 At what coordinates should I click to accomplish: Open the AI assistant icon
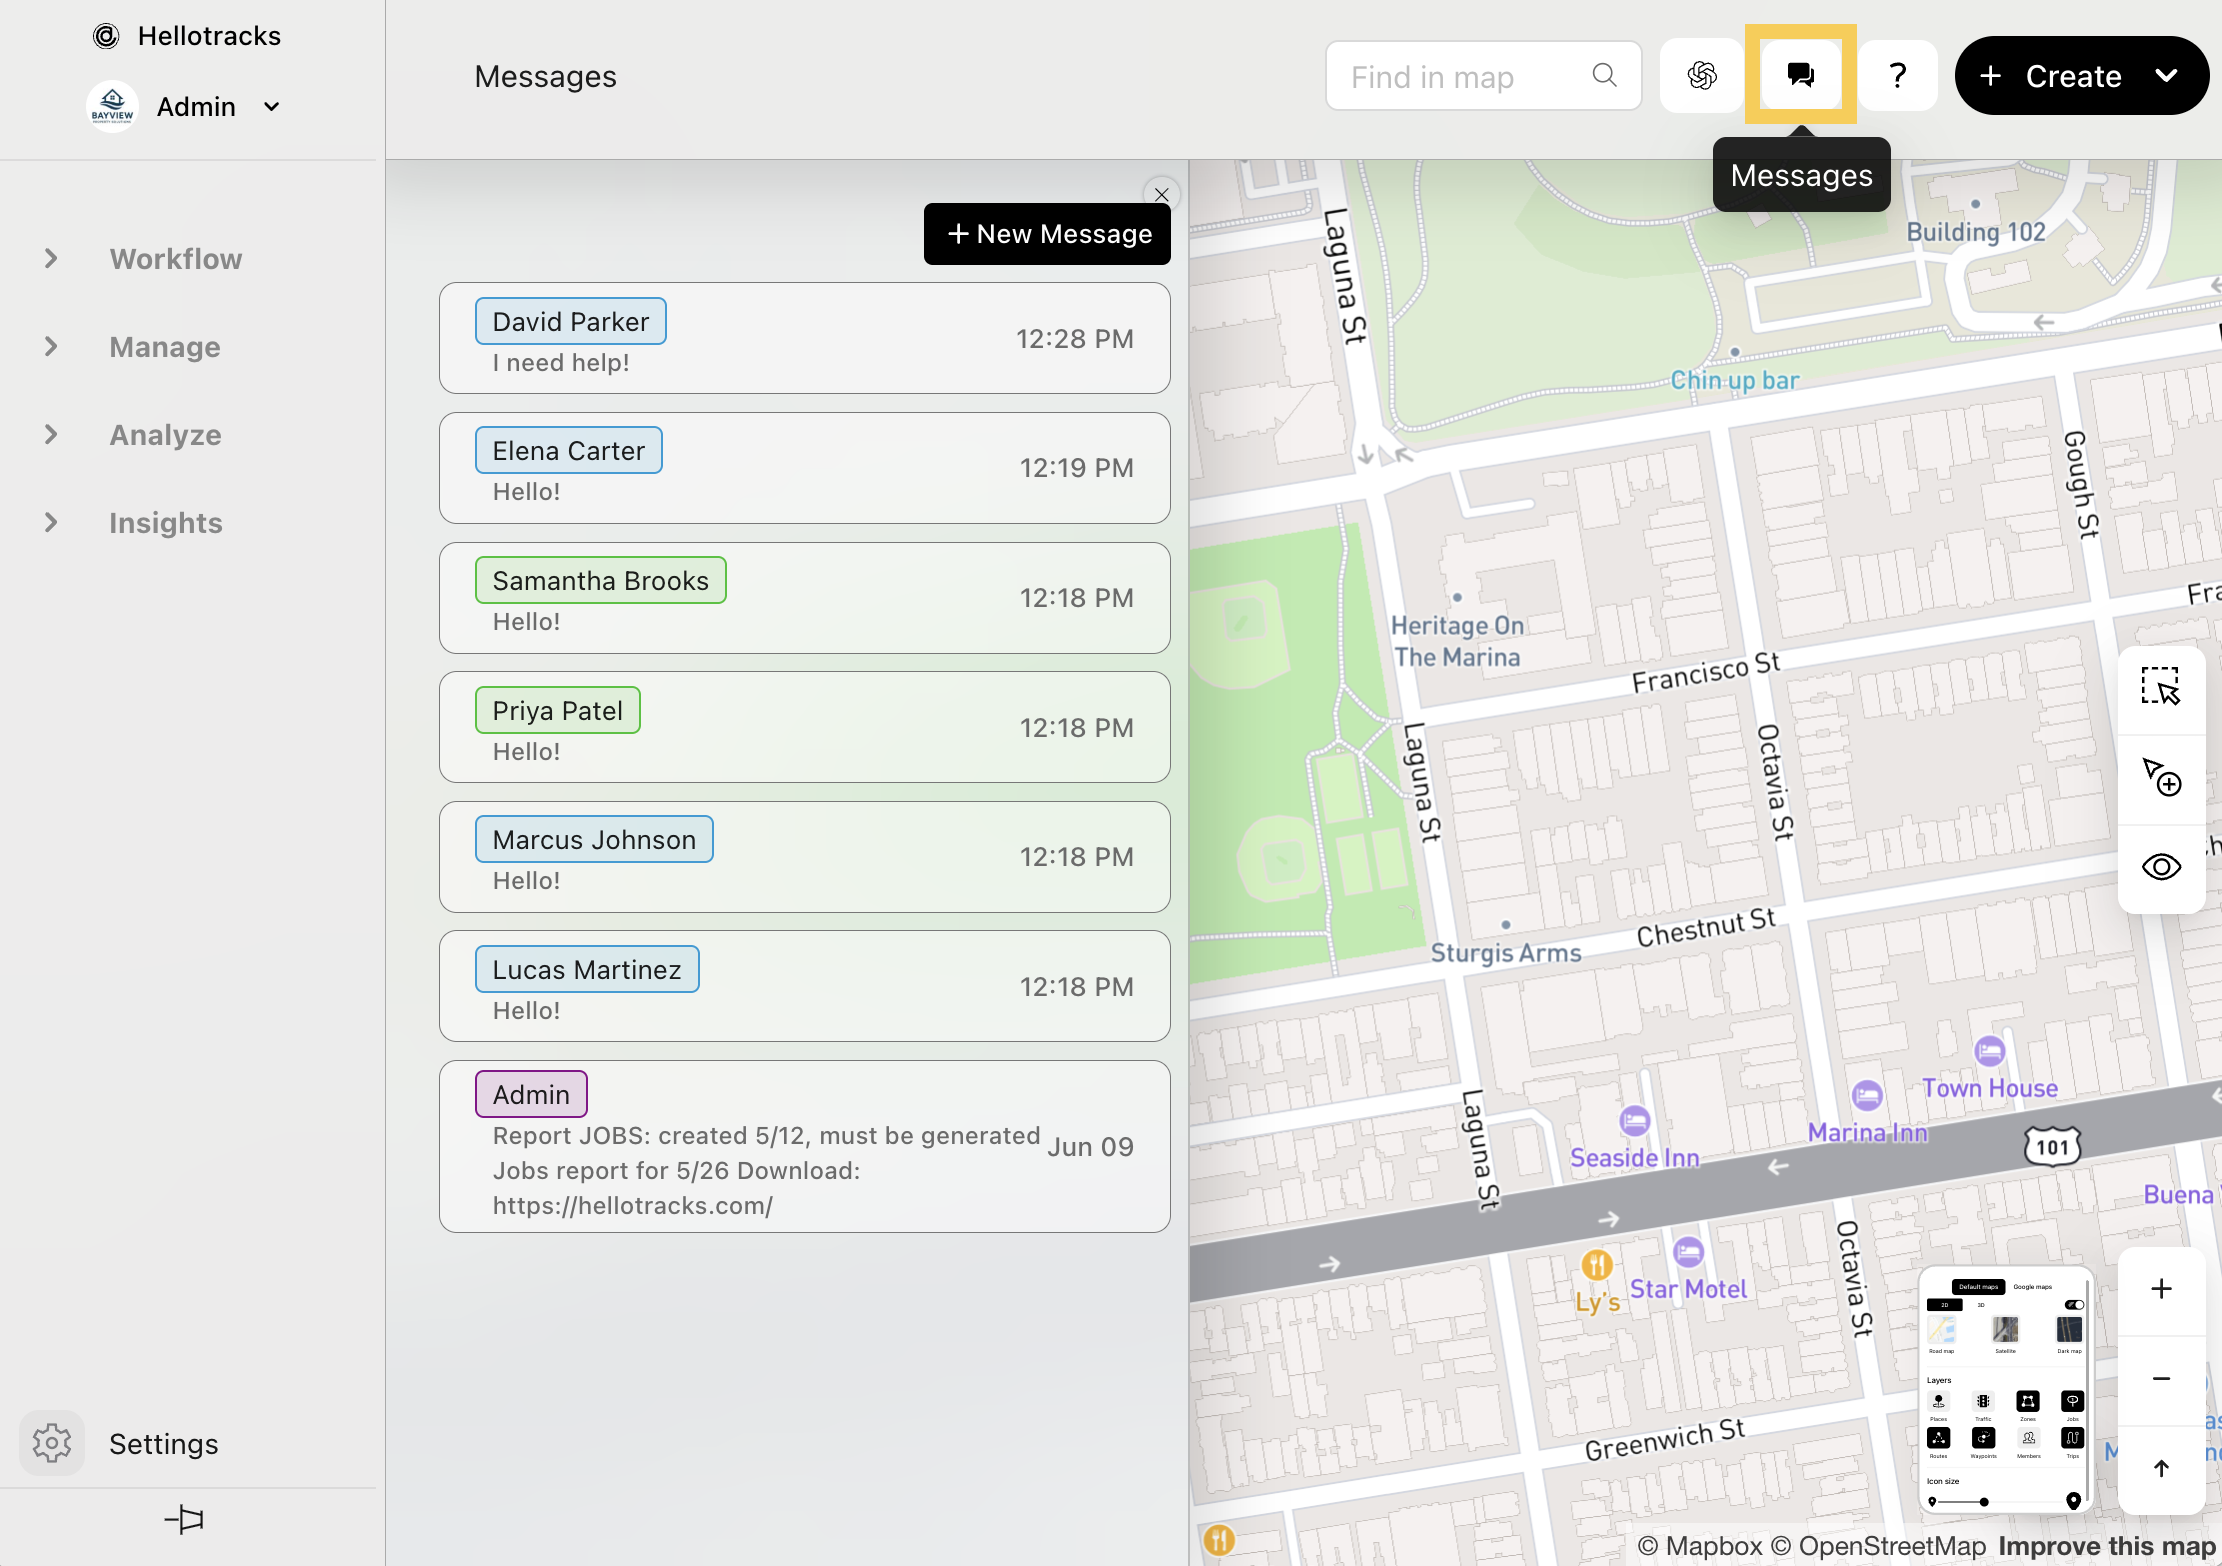pyautogui.click(x=1701, y=76)
